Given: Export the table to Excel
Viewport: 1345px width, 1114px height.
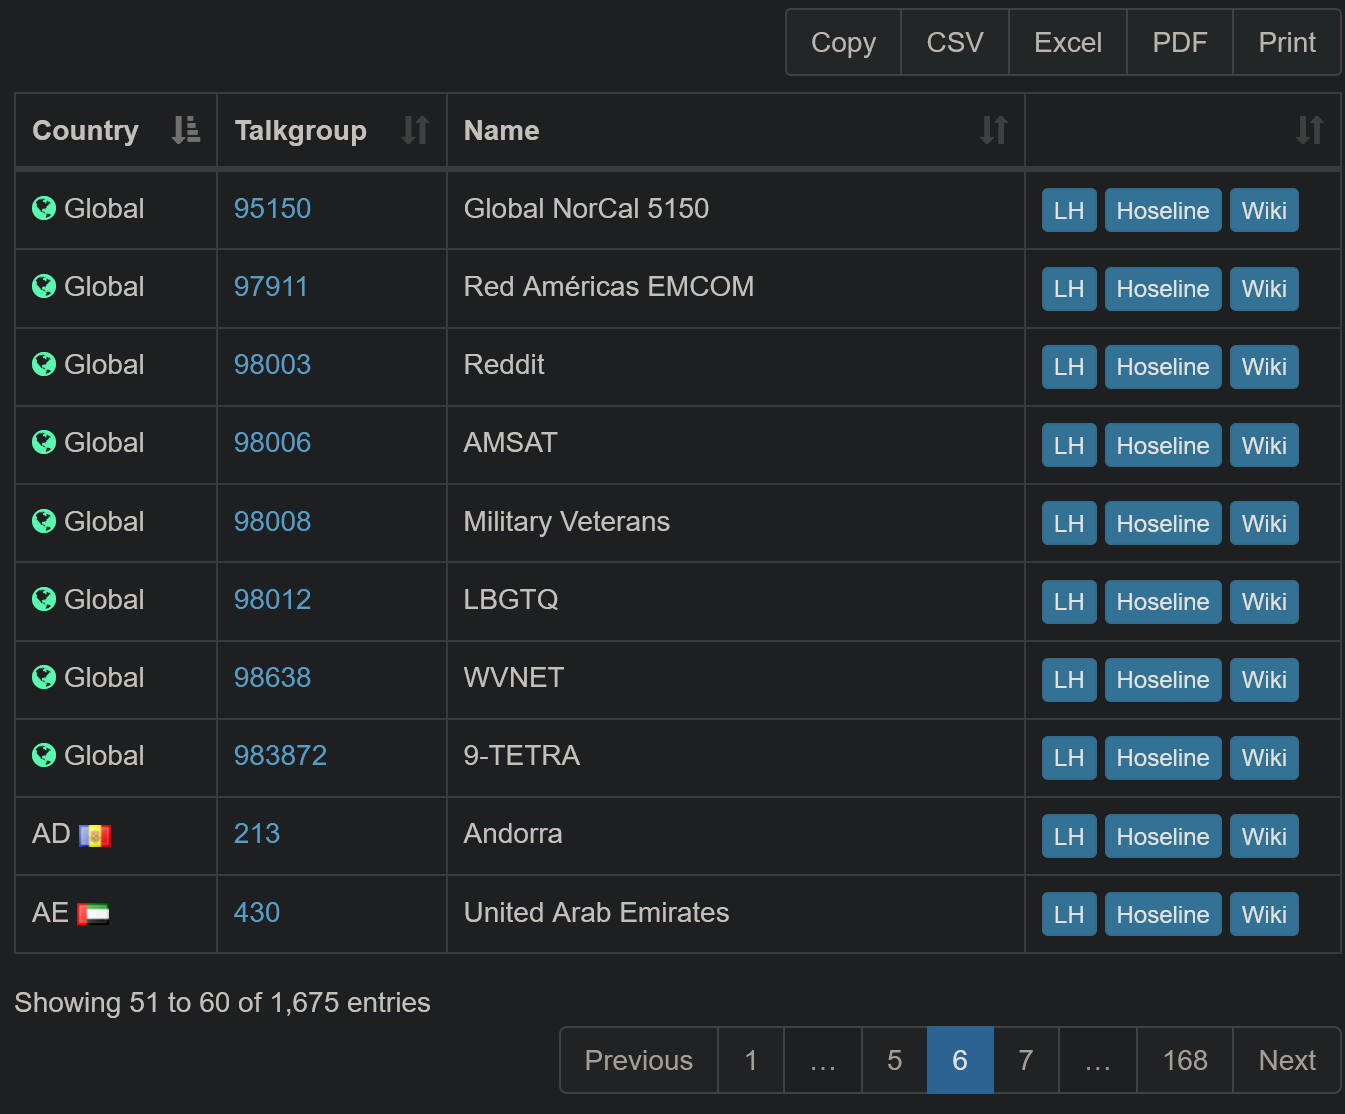Looking at the screenshot, I should tap(1067, 43).
